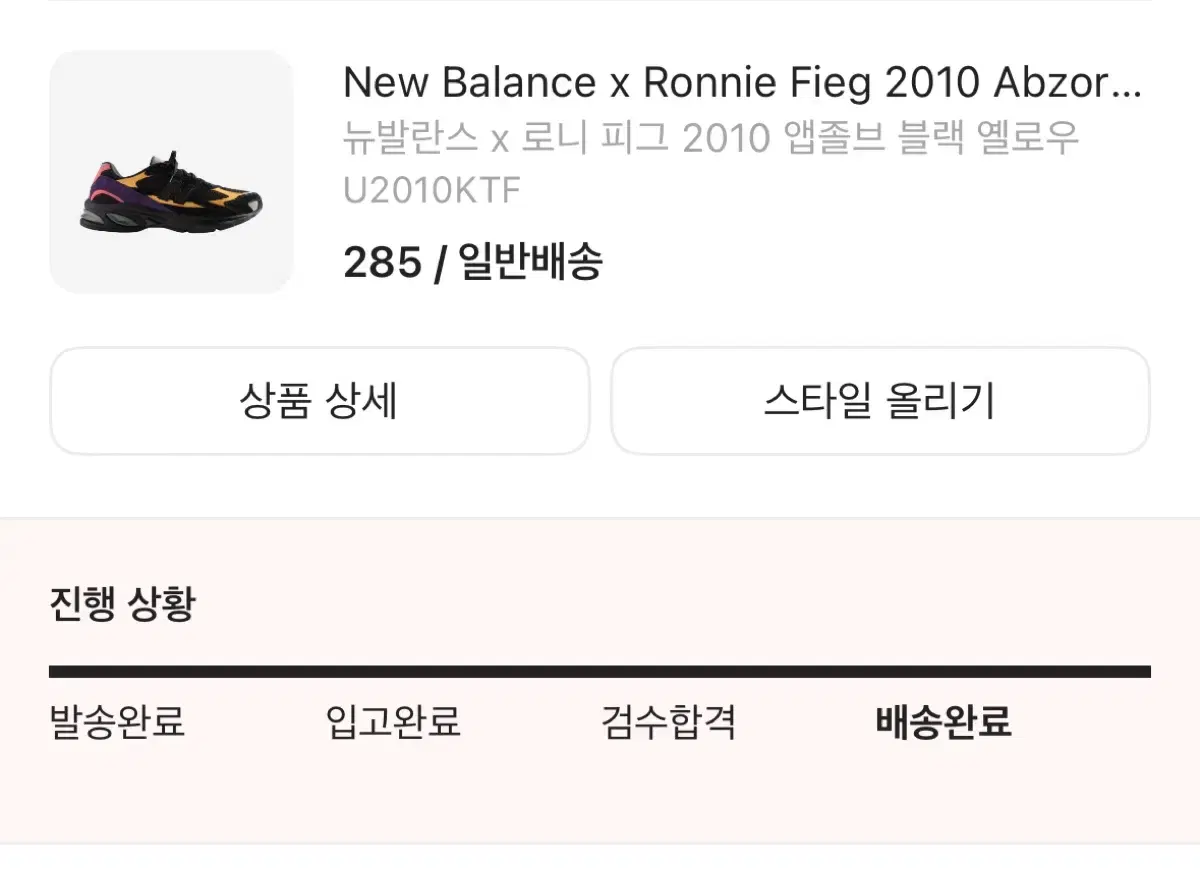Click Ronnie Fieg in the product title
Viewport: 1200px width, 869px height.
click(x=758, y=83)
